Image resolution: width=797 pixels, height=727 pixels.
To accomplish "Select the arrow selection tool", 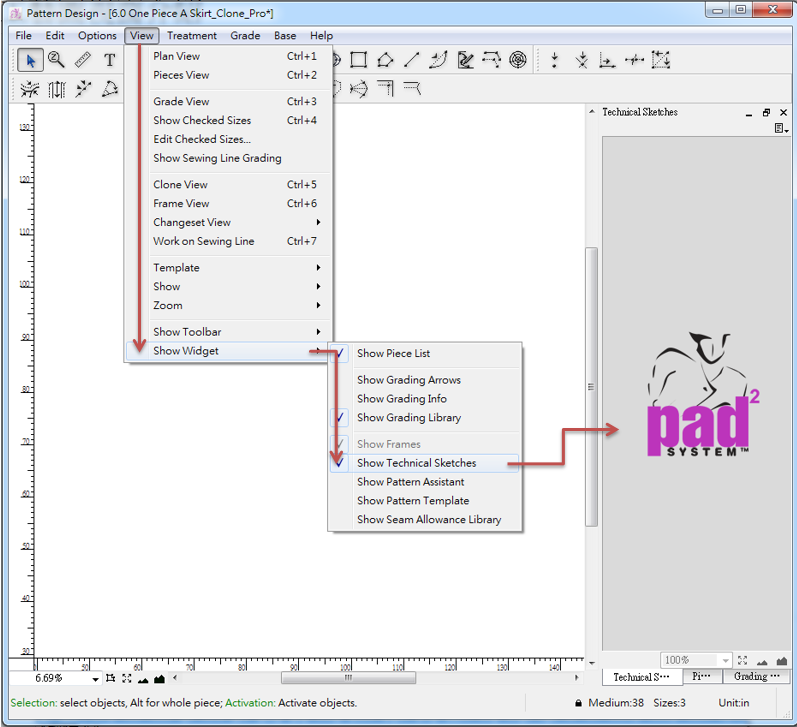I will 30,60.
